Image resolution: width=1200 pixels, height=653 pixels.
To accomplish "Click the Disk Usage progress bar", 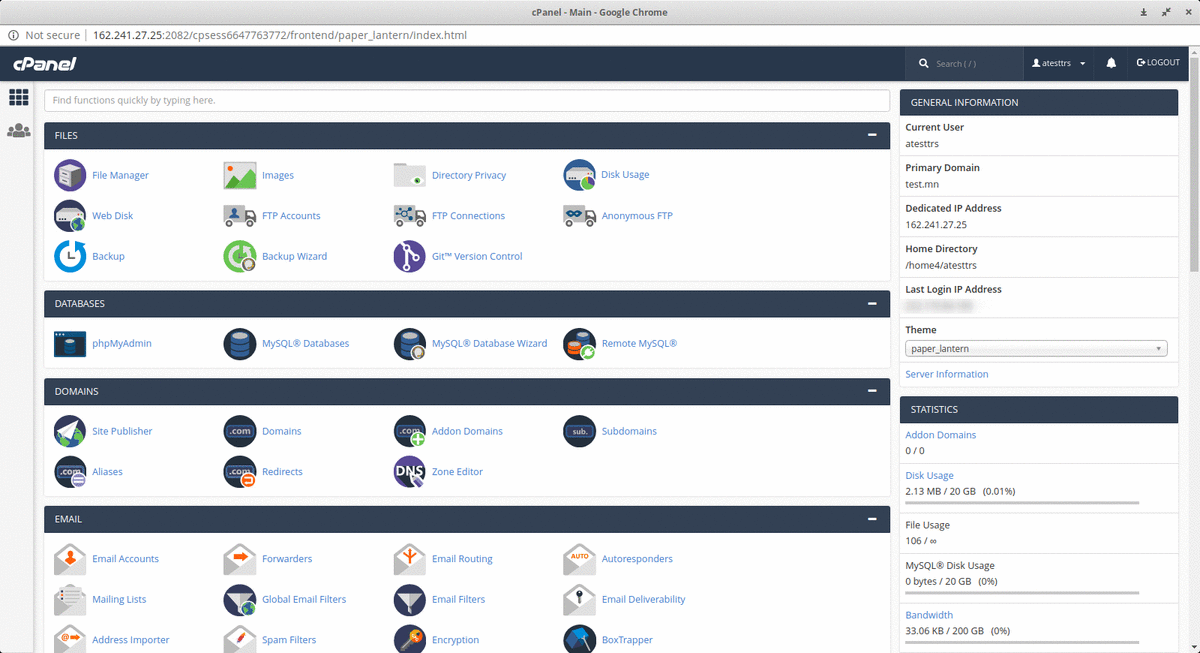I will (1022, 503).
